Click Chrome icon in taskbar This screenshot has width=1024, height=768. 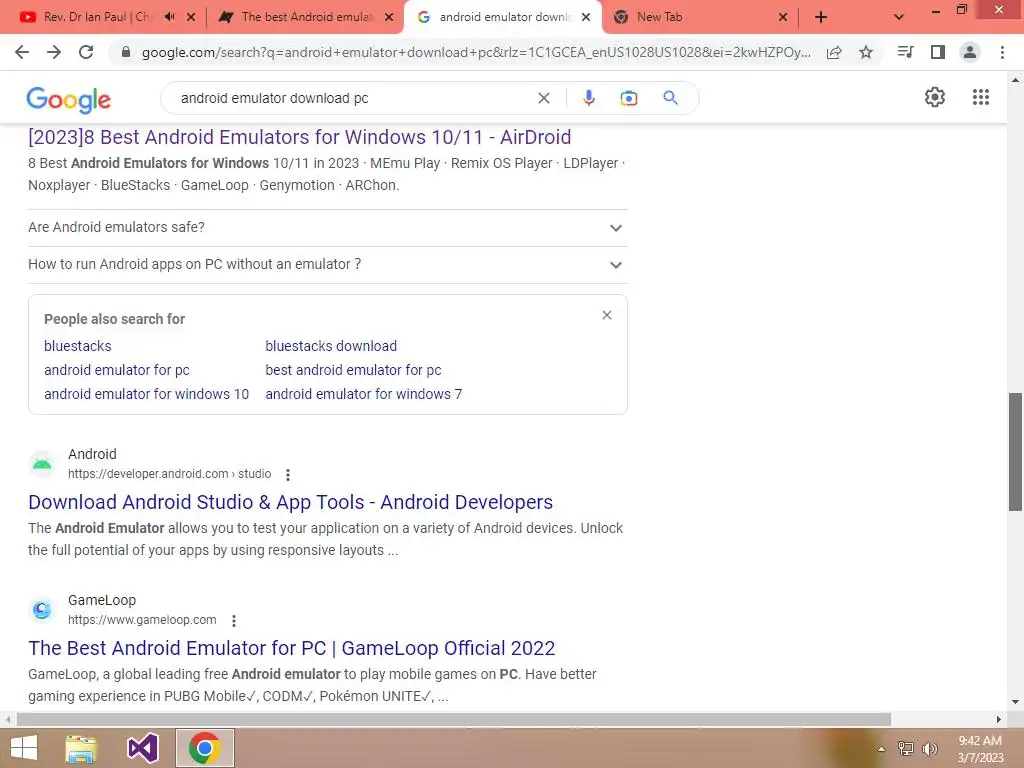point(204,748)
